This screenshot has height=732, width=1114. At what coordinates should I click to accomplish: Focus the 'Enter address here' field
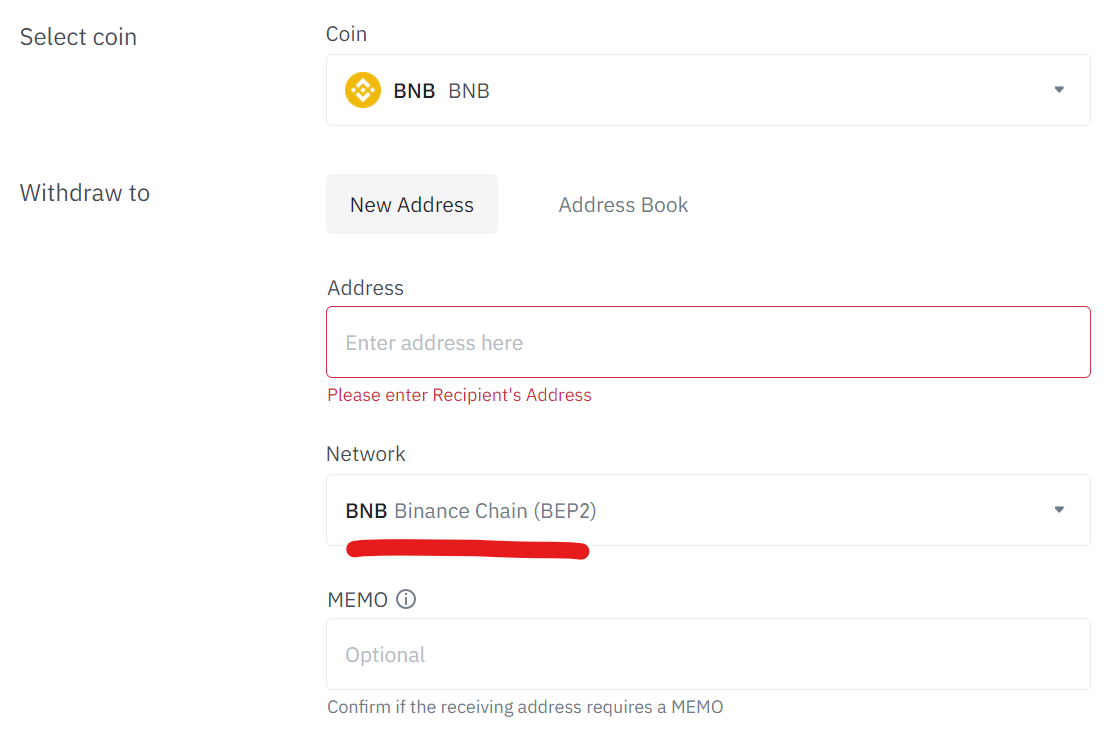coord(708,343)
